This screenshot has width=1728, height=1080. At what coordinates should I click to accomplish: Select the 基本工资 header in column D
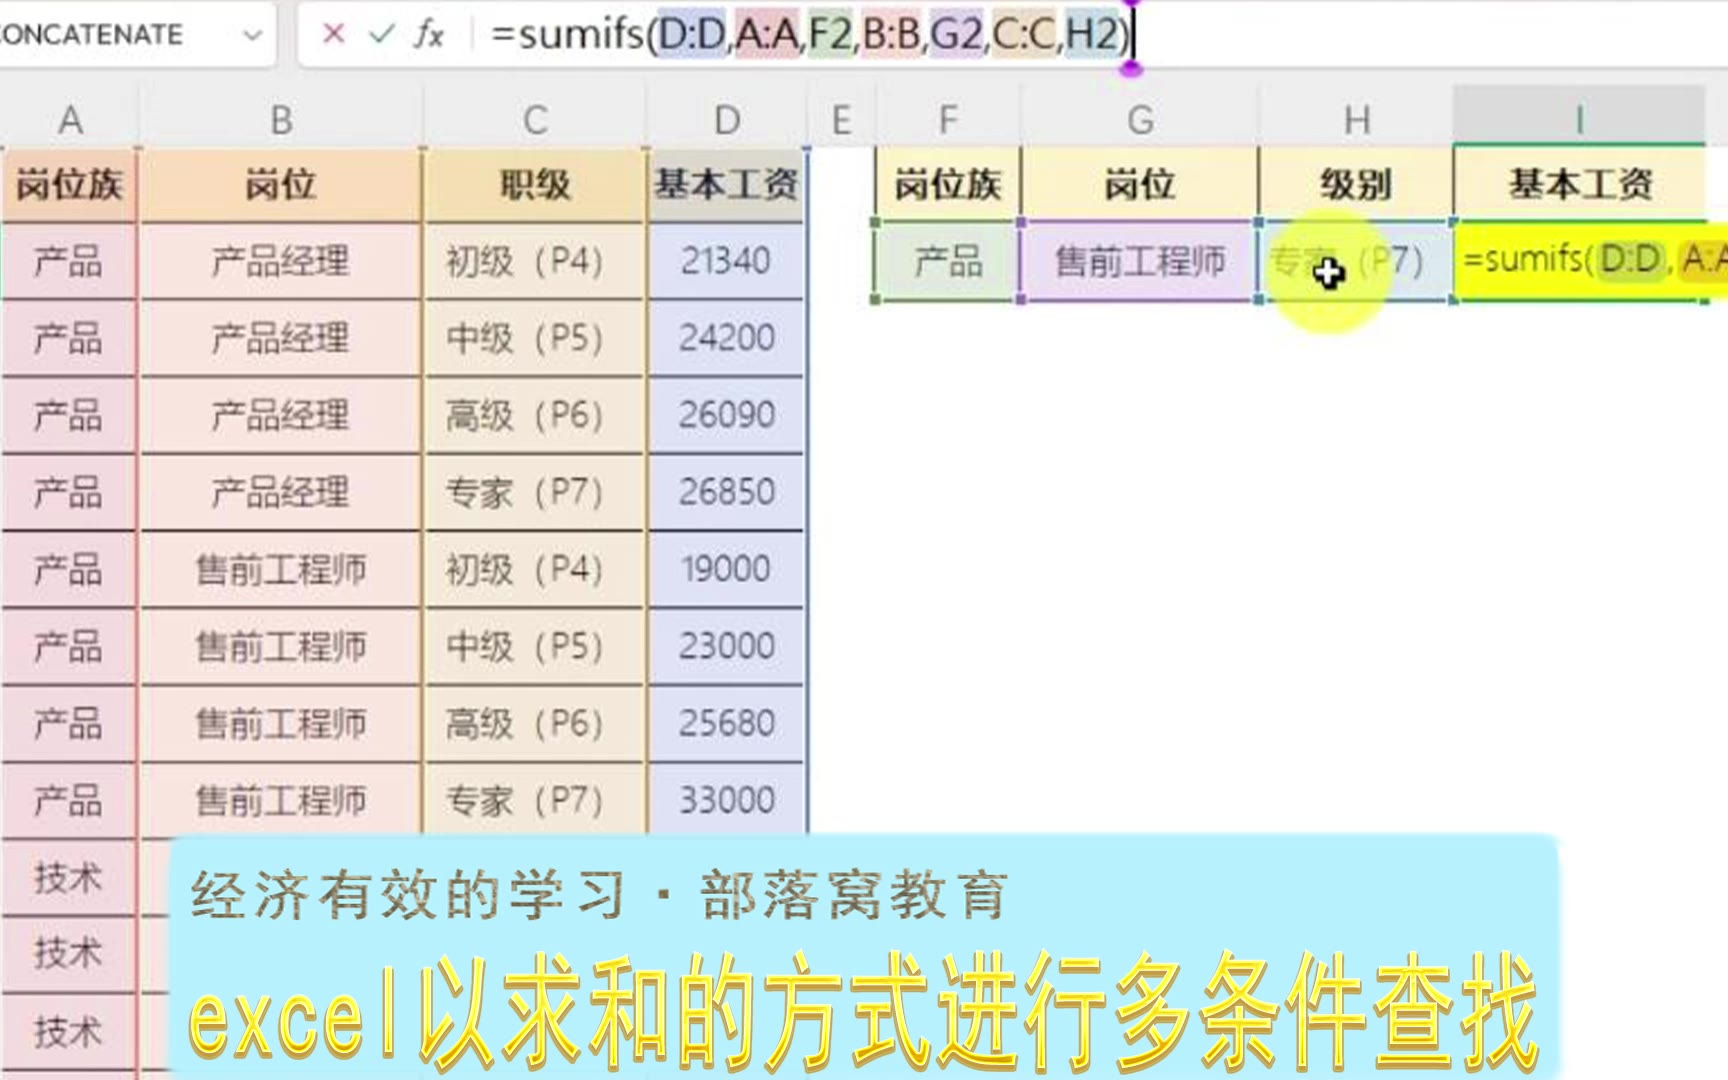[x=727, y=185]
